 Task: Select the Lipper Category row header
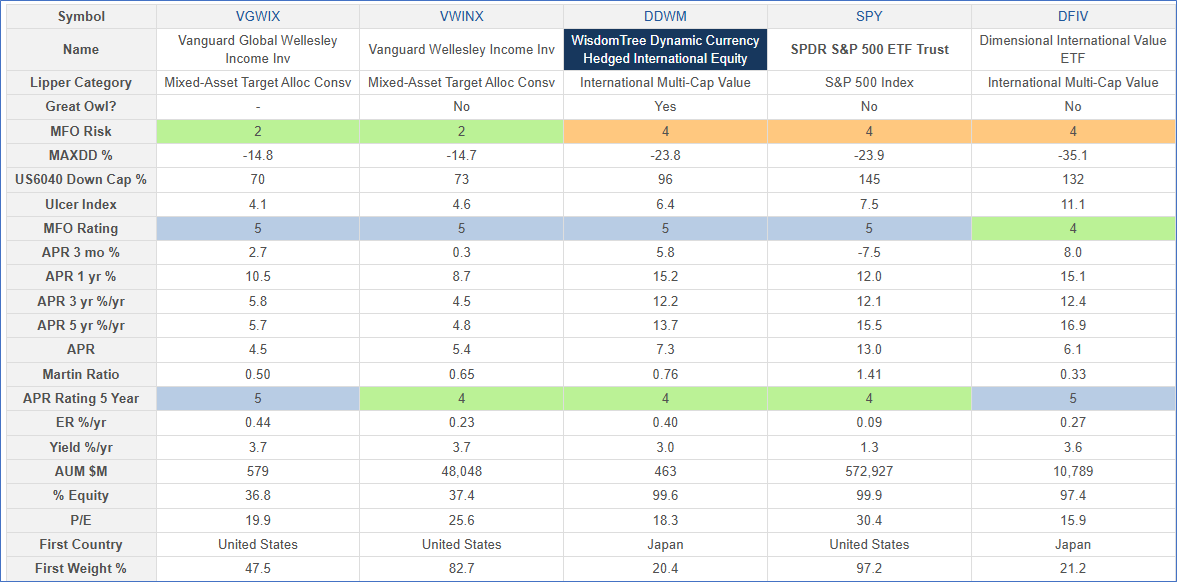[81, 83]
